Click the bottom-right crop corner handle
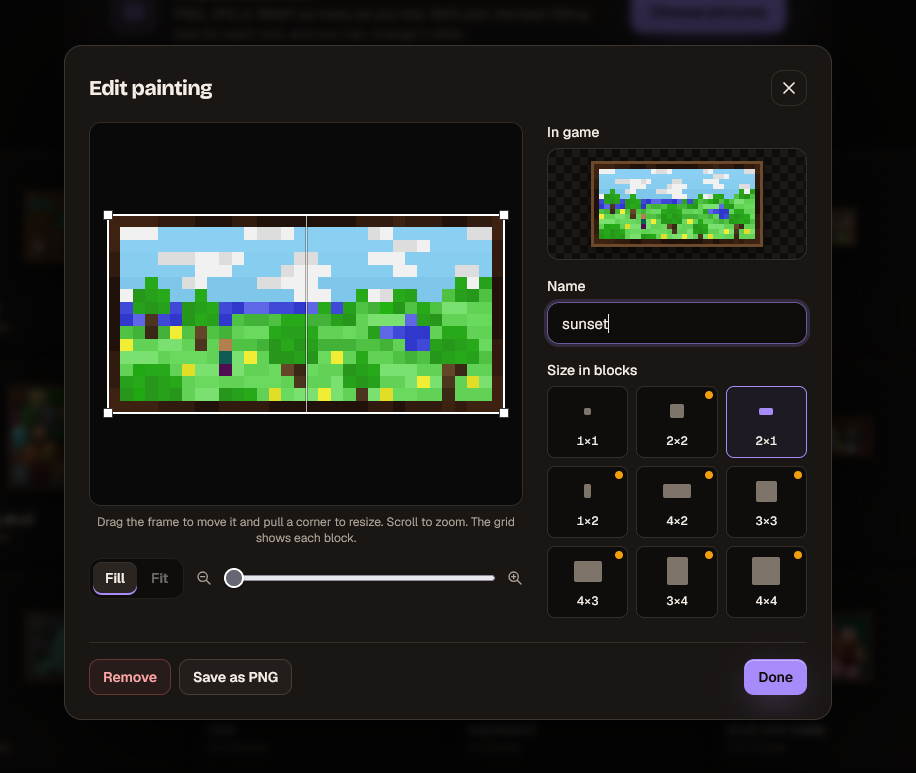916x773 pixels. pos(504,413)
